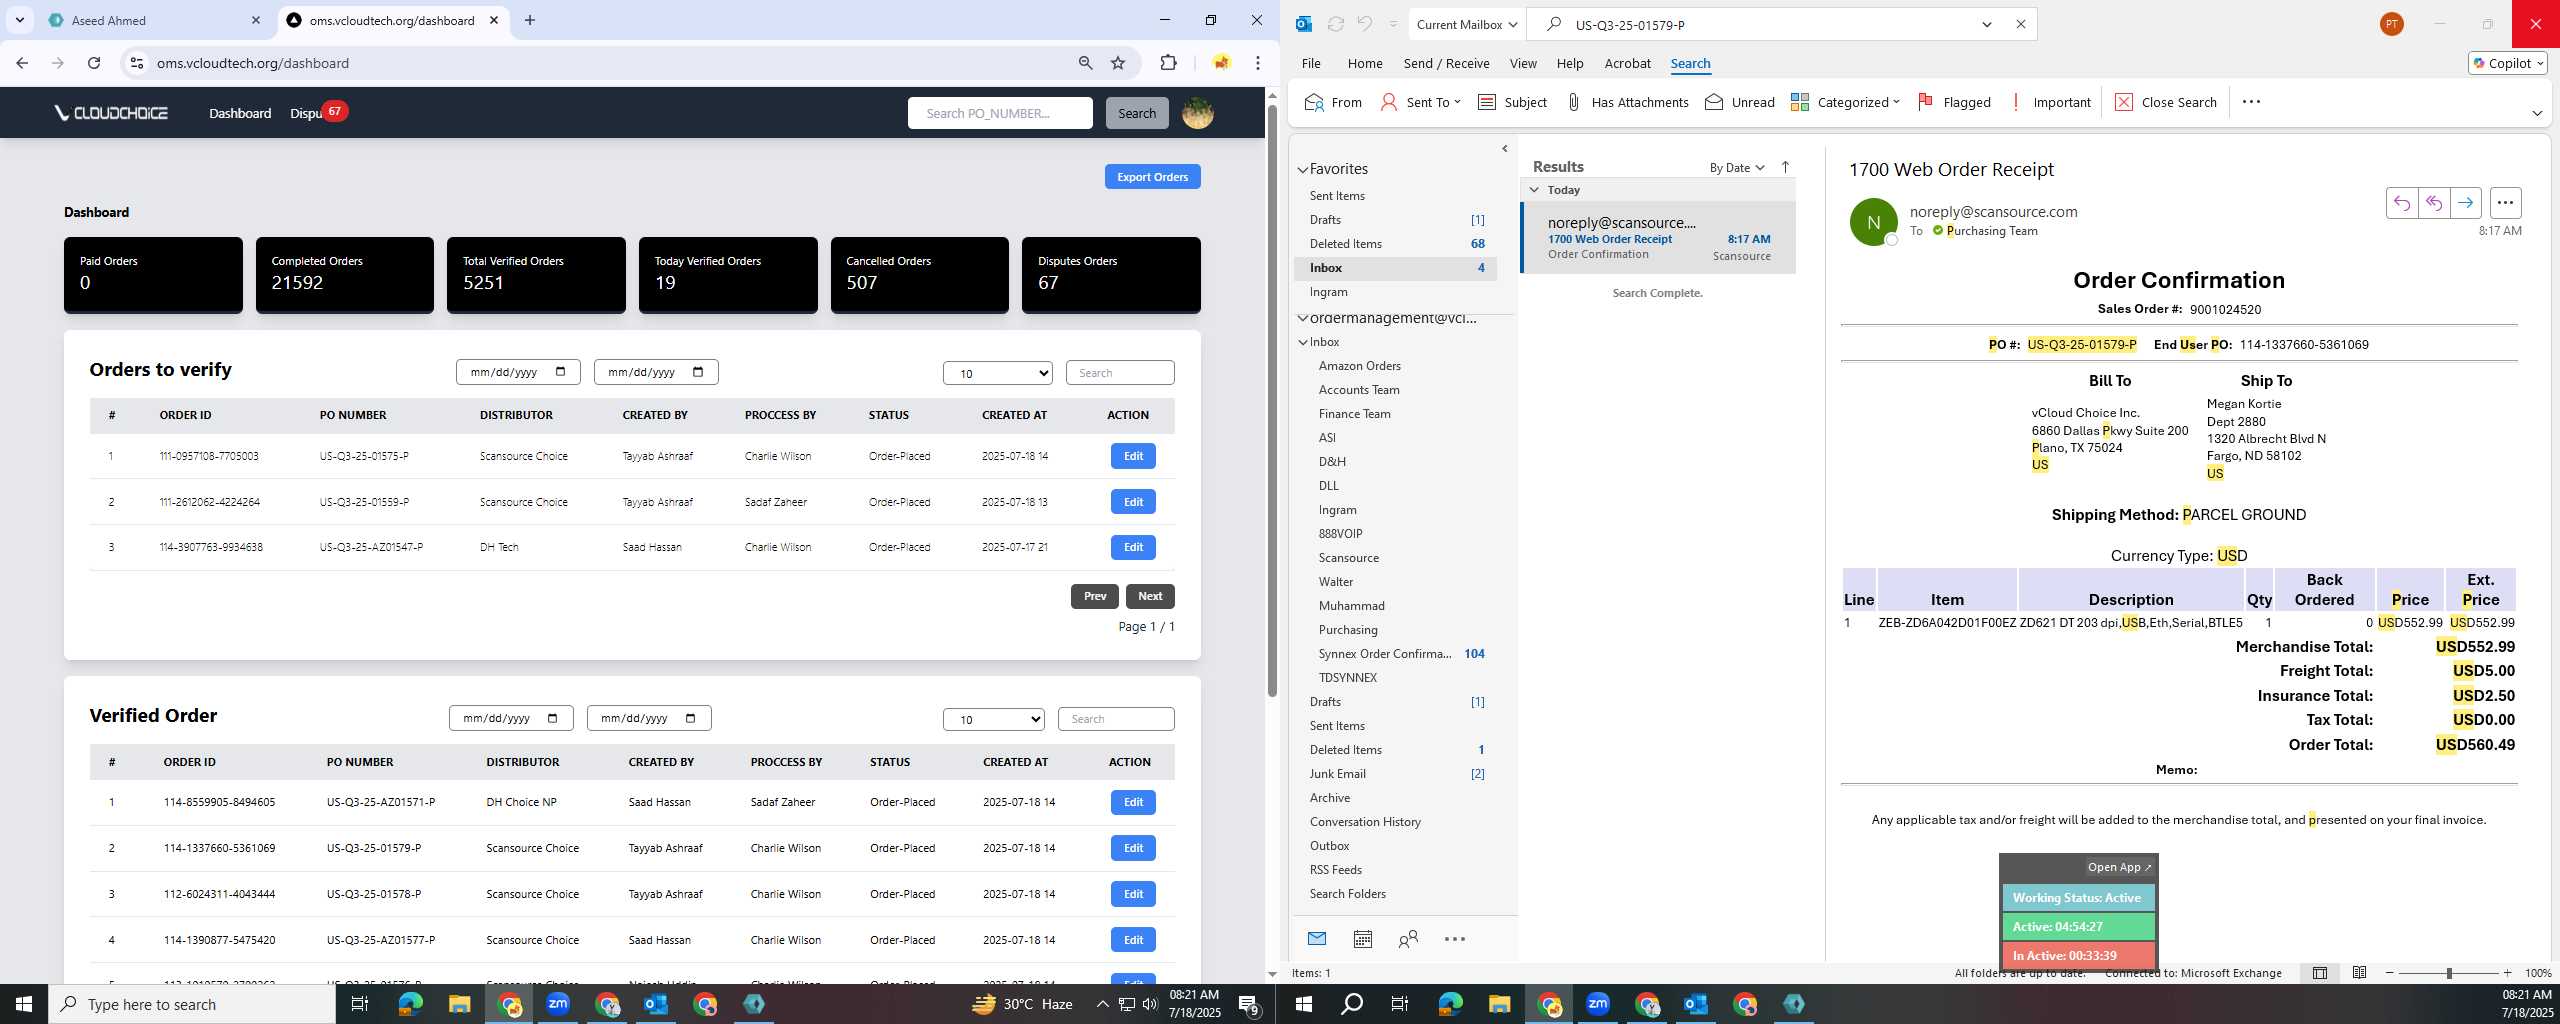Viewport: 2560px width, 1024px height.
Task: Filter search by Important messages
Action: 2049,102
